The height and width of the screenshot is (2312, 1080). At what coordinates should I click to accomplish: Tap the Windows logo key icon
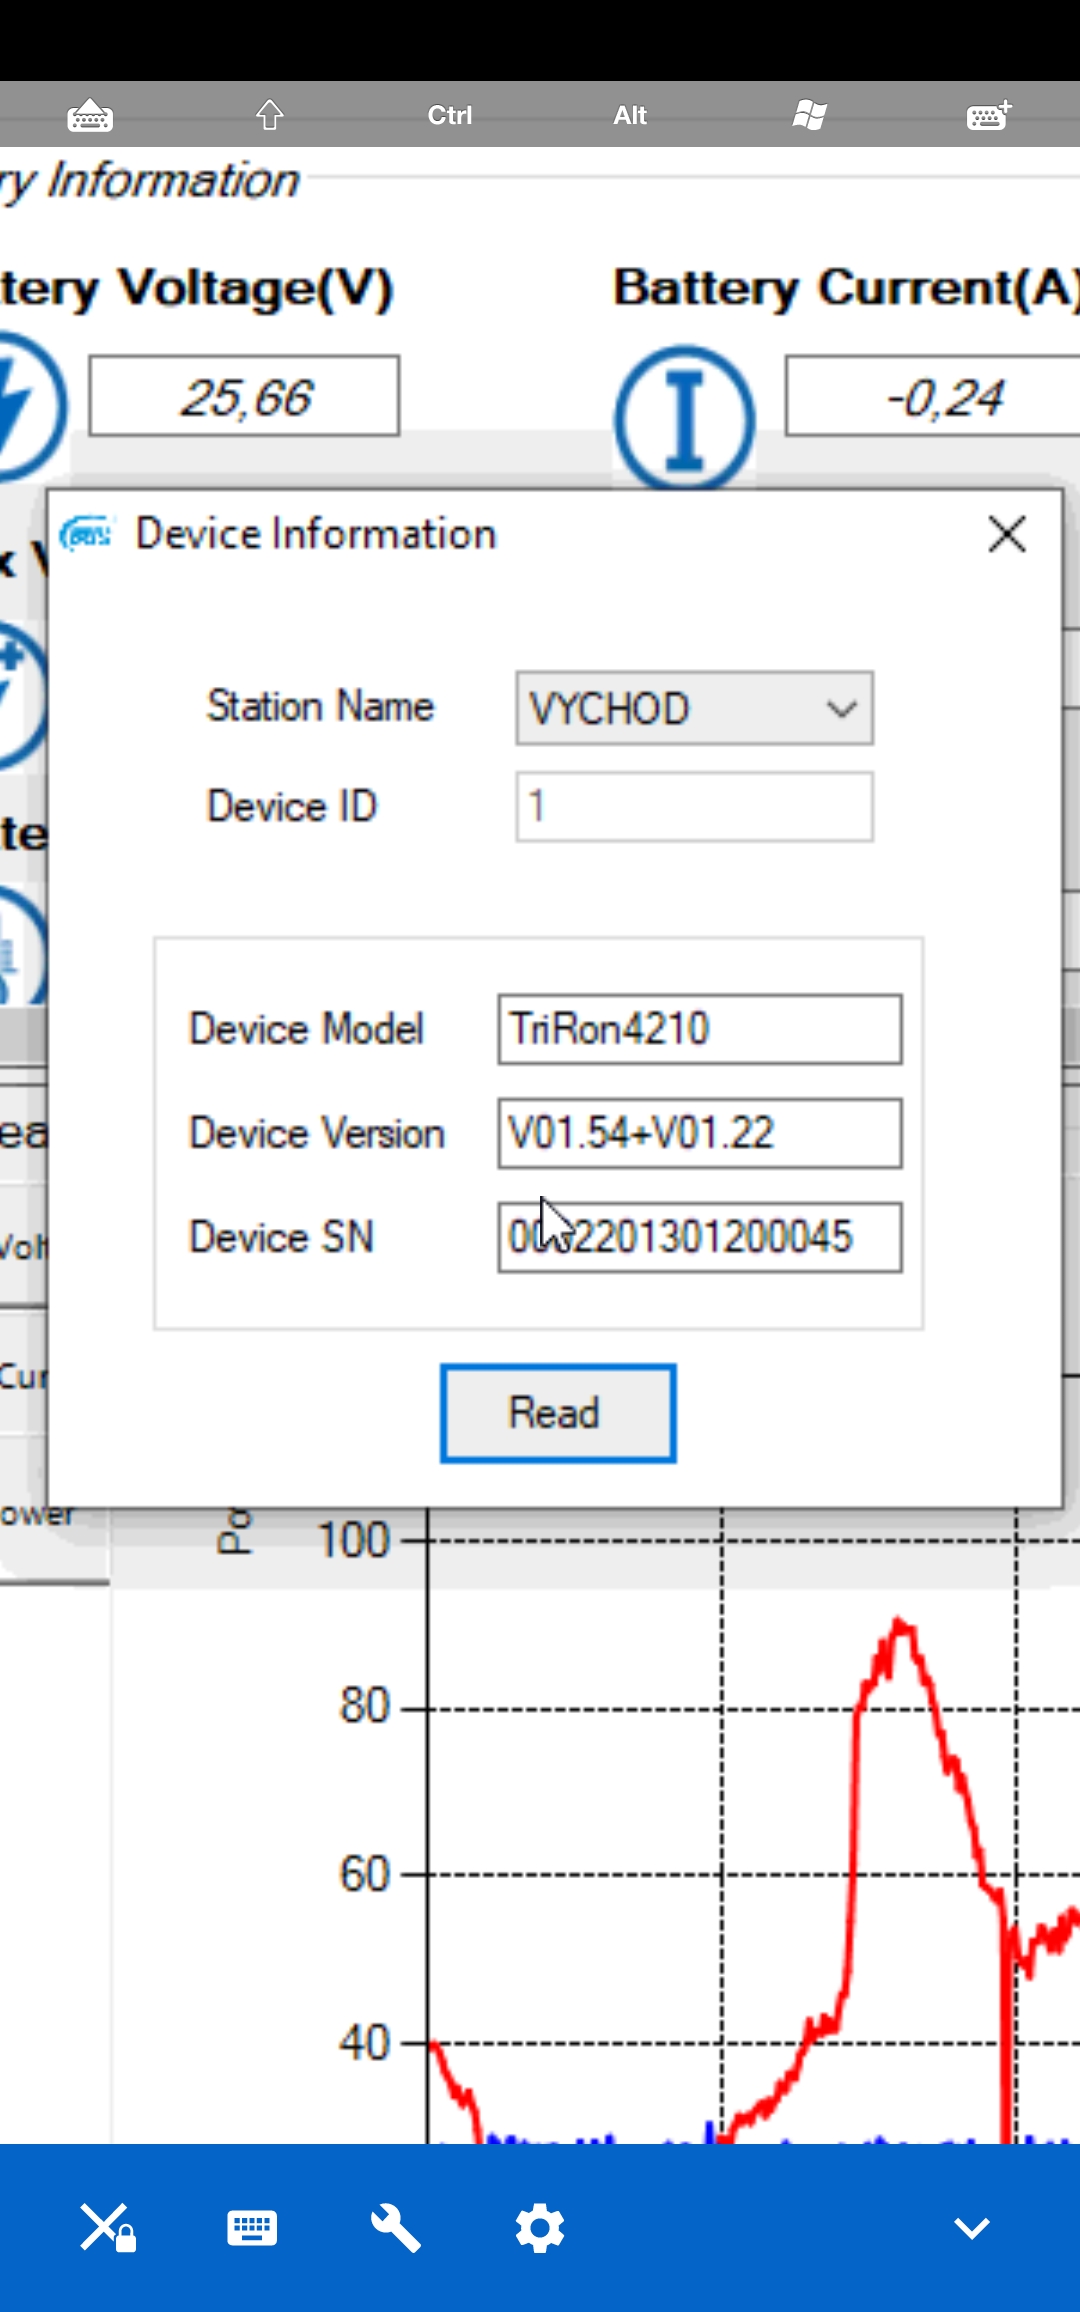coord(810,115)
